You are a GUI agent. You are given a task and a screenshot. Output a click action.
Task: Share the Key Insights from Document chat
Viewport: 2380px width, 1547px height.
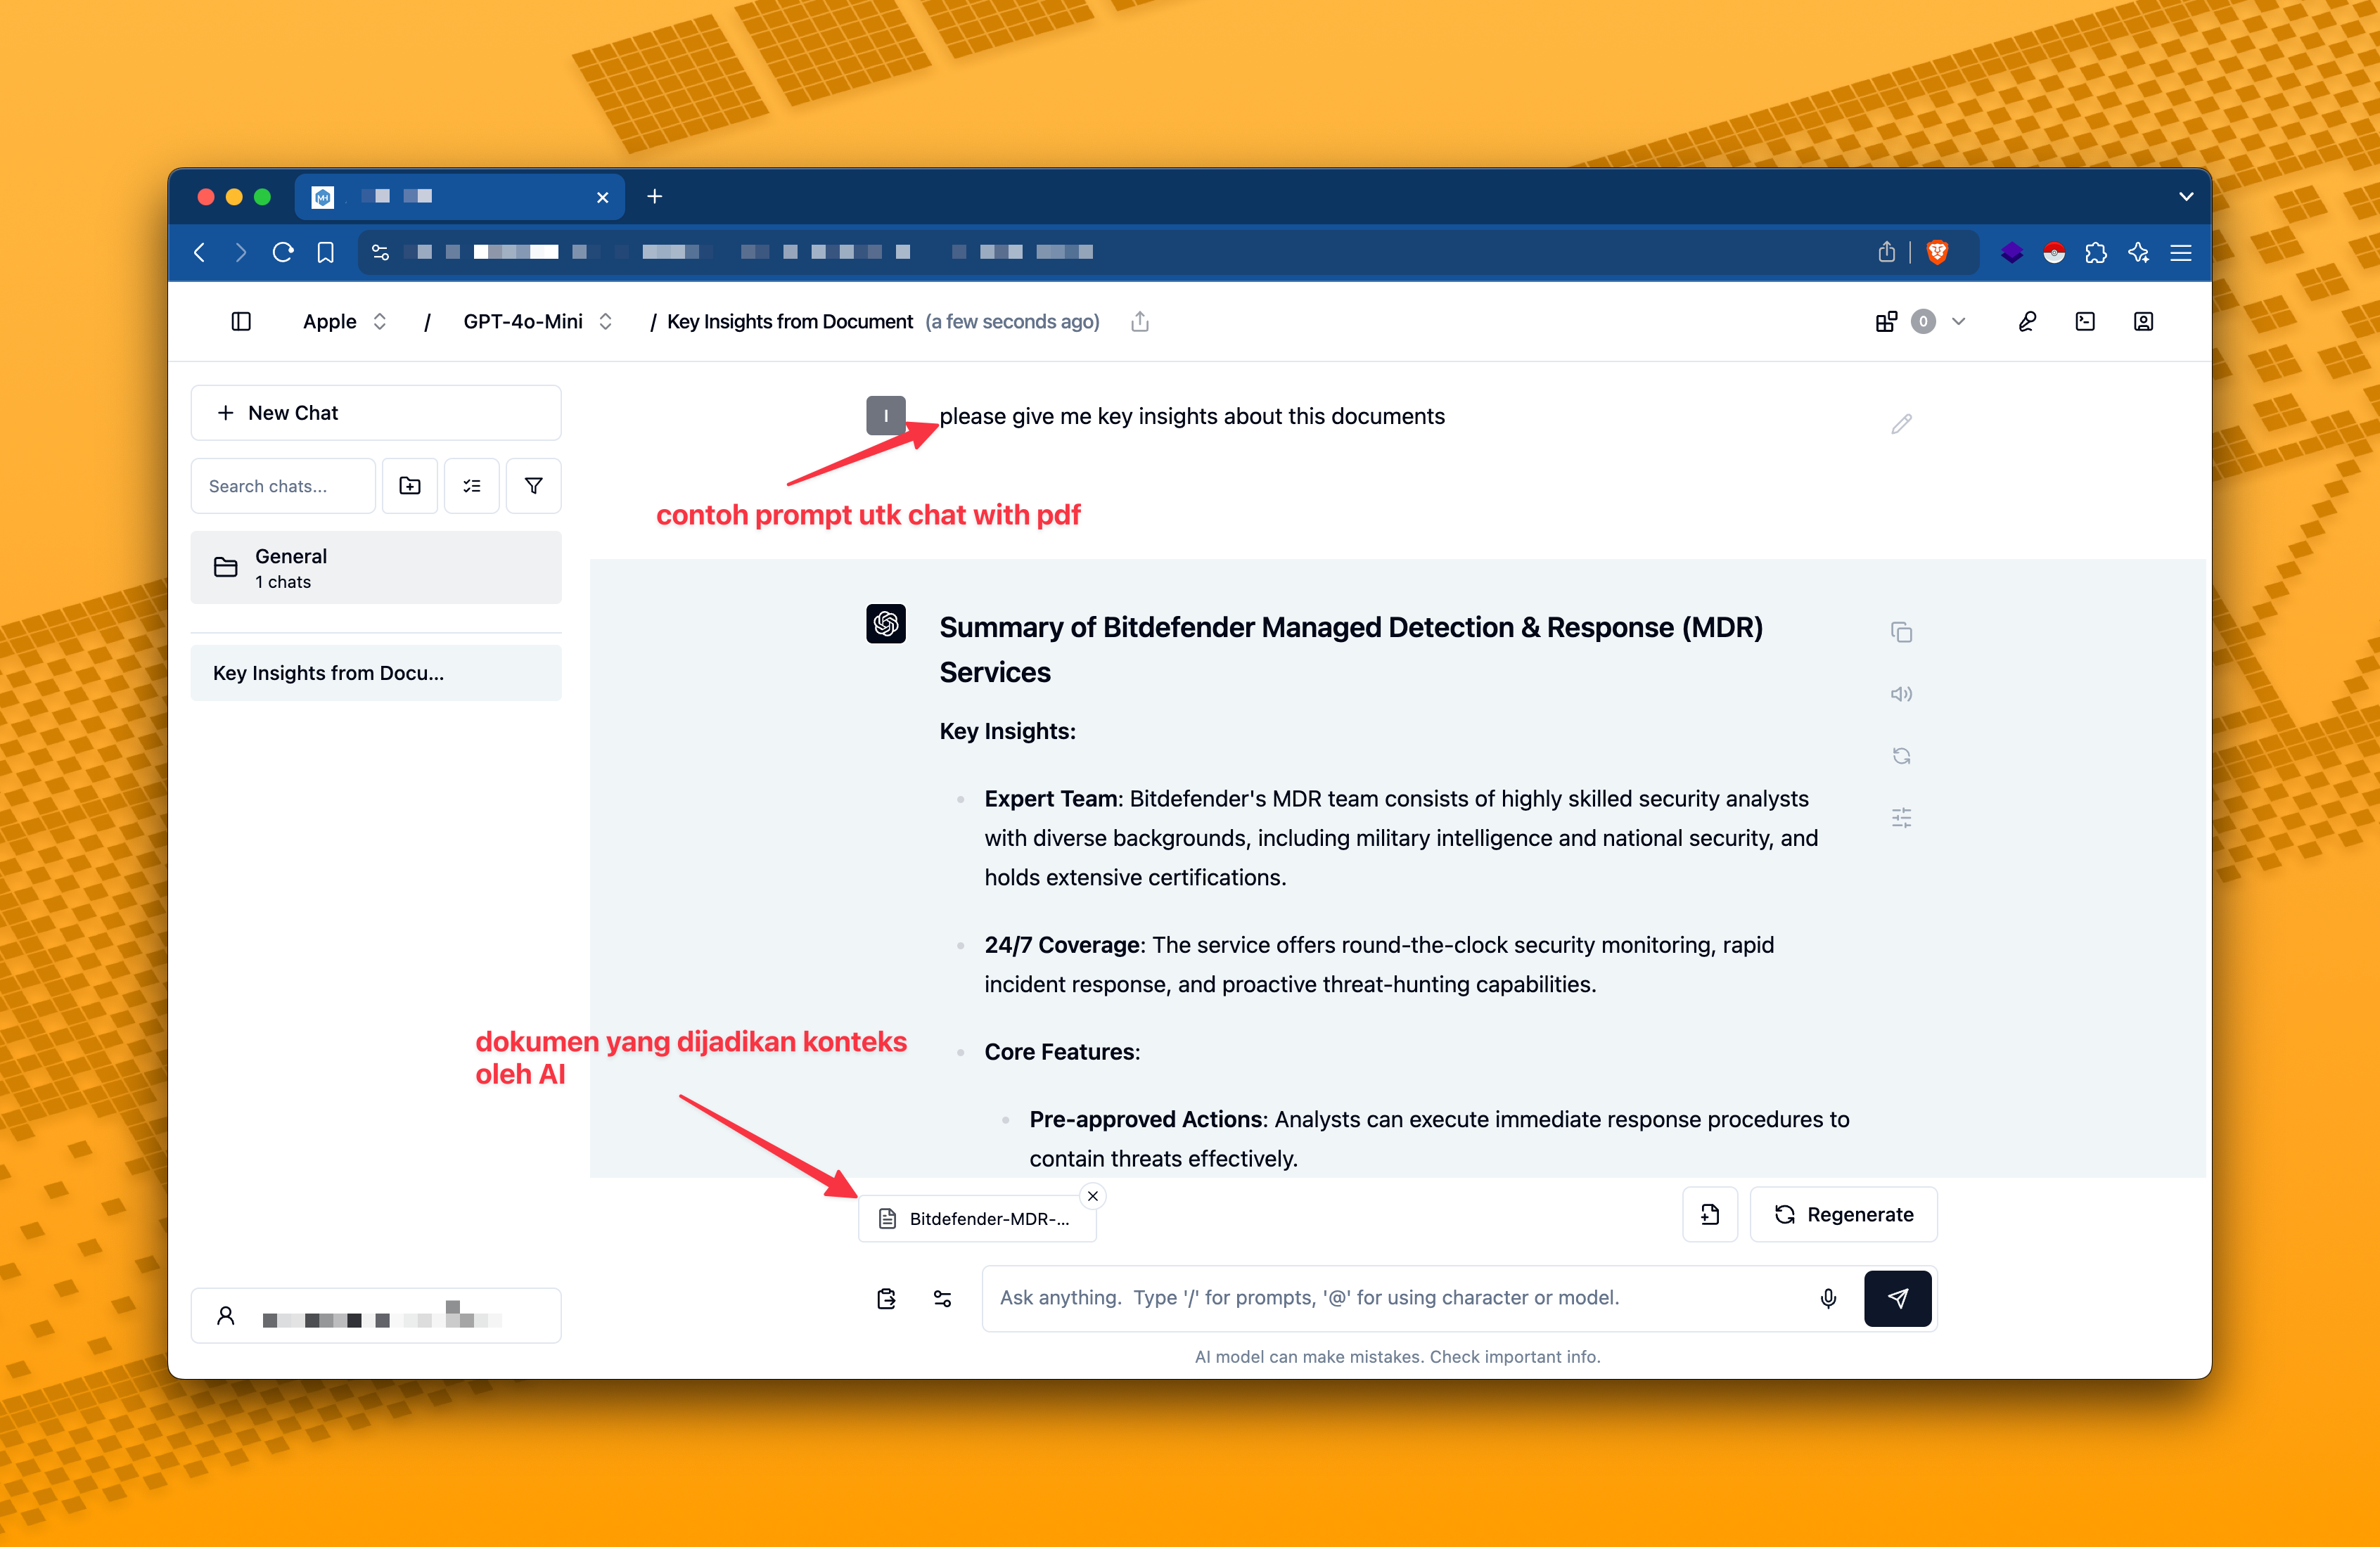(1139, 321)
